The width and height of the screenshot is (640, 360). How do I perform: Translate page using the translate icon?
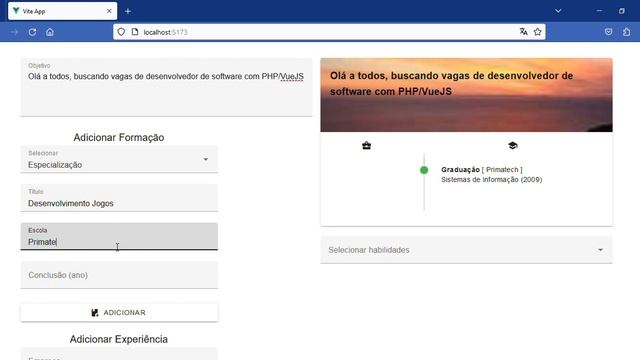(x=524, y=32)
